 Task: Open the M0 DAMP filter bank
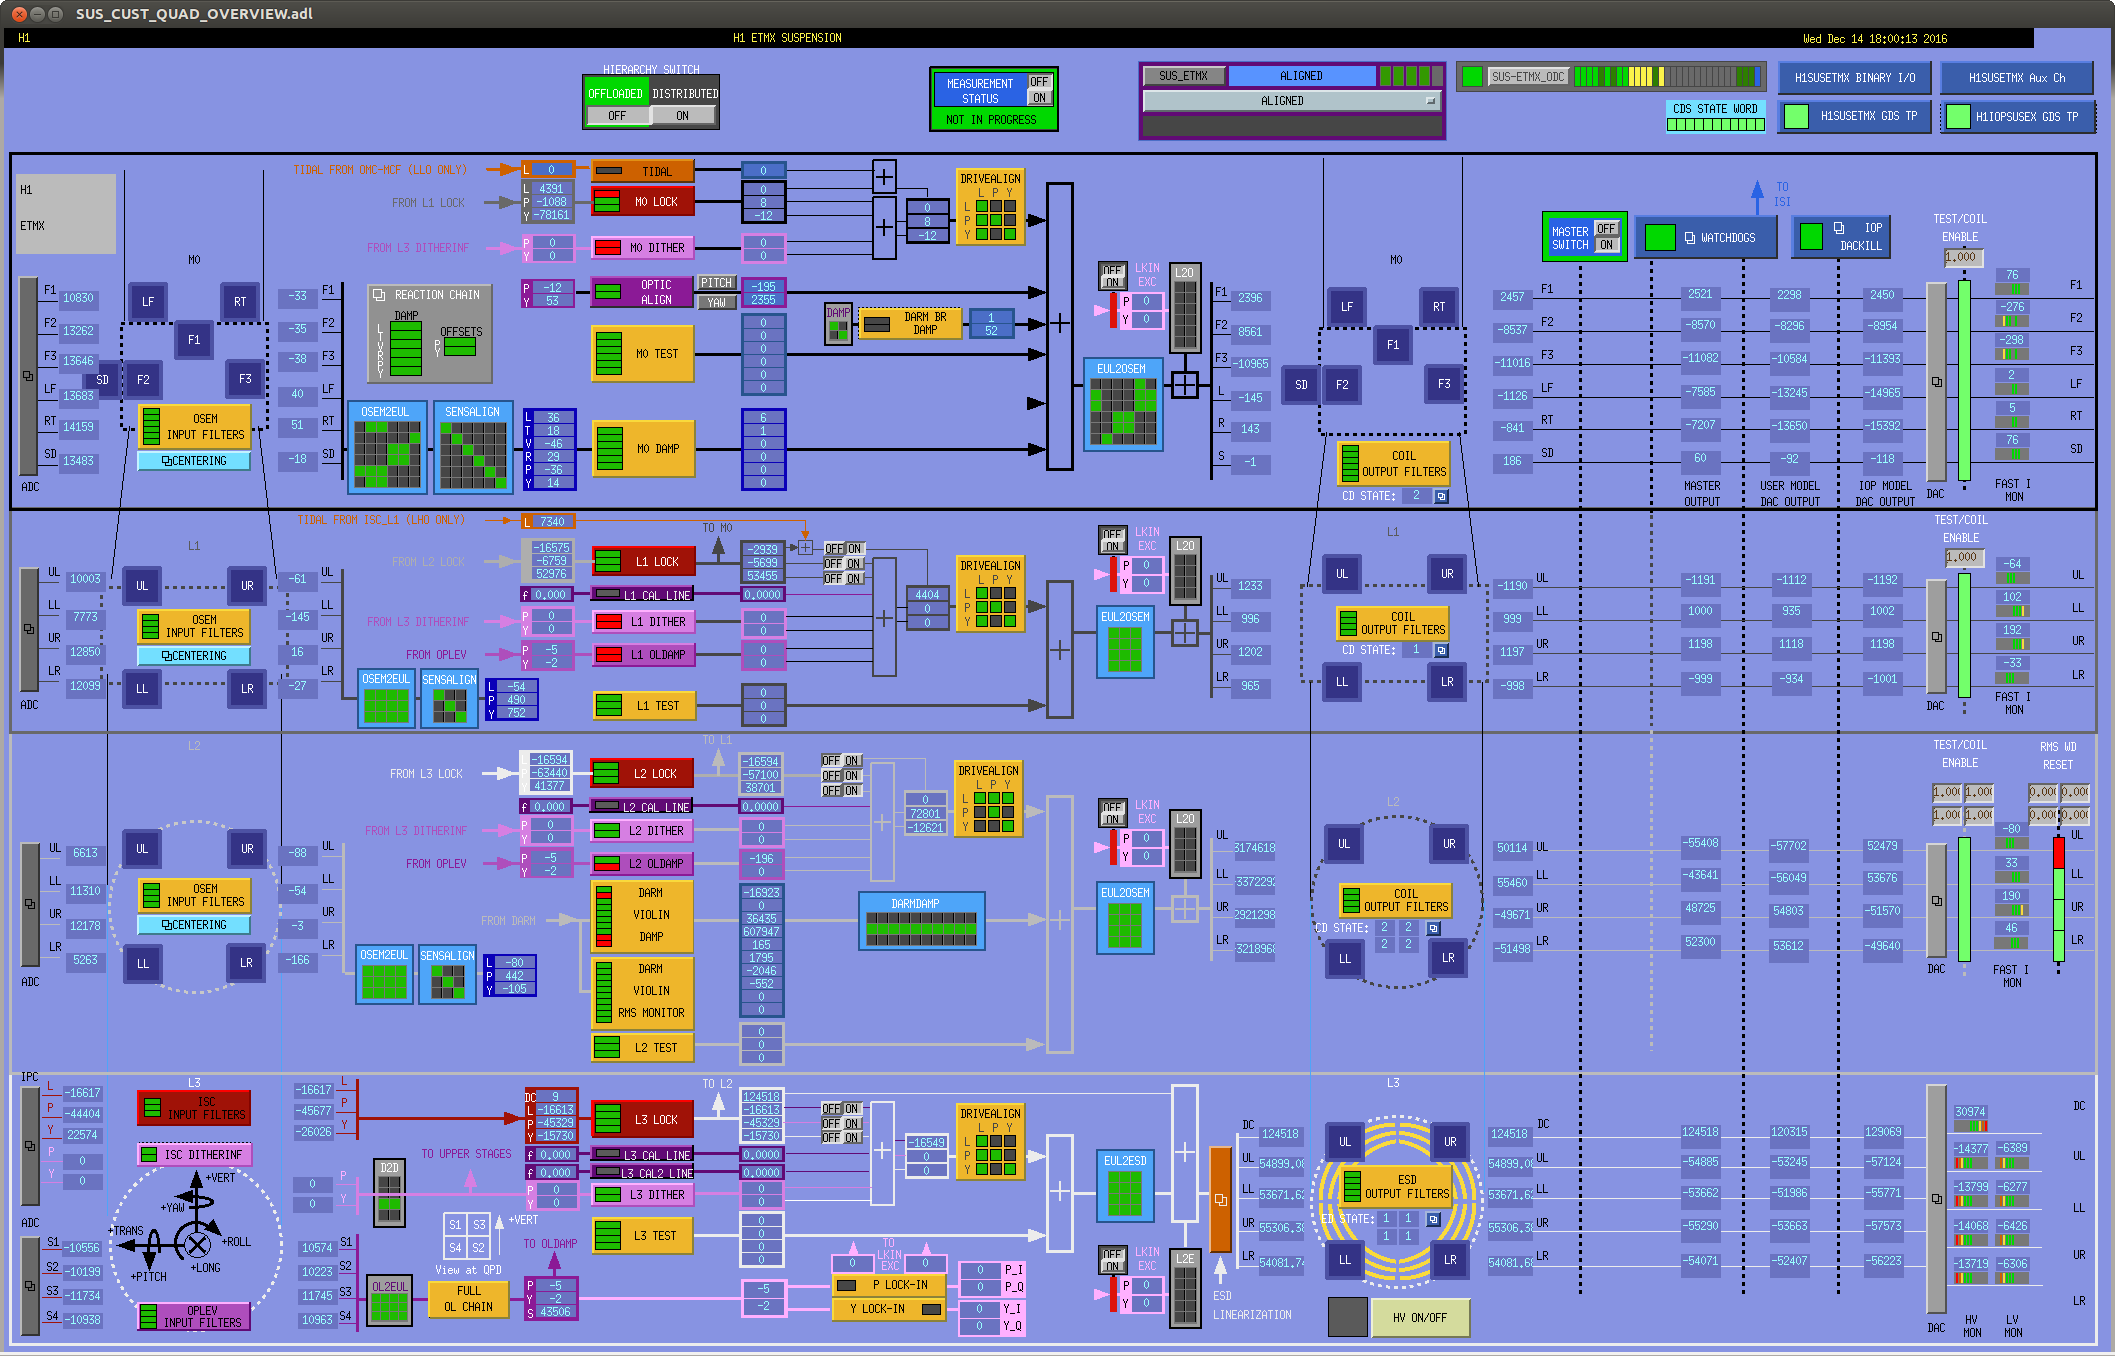642,449
